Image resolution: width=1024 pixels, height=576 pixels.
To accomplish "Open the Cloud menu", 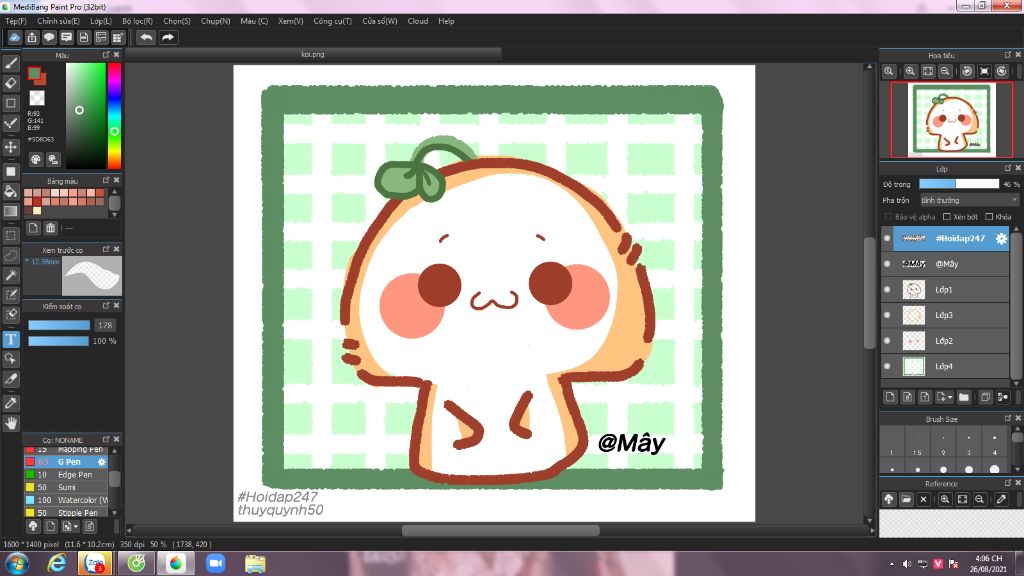I will [418, 21].
